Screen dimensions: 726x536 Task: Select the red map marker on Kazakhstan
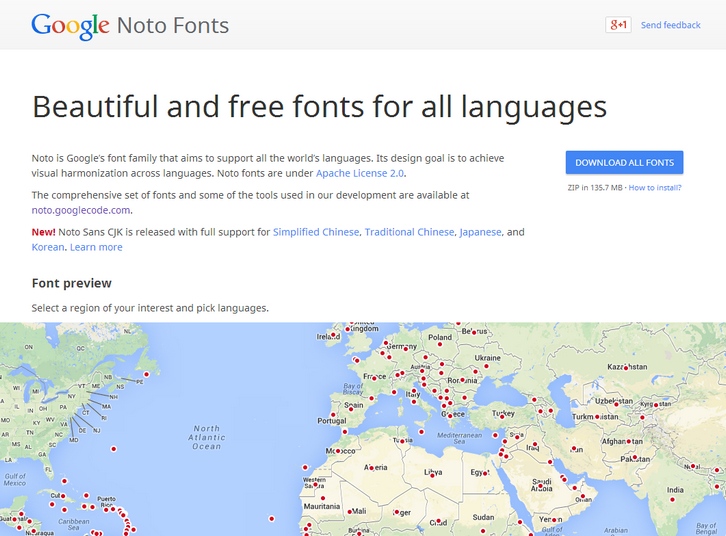pos(626,367)
